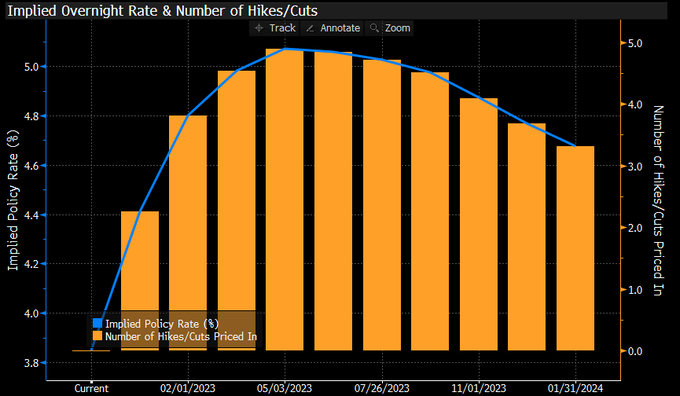Click the Zoom magnifier icon
680x396 pixels.
point(374,28)
